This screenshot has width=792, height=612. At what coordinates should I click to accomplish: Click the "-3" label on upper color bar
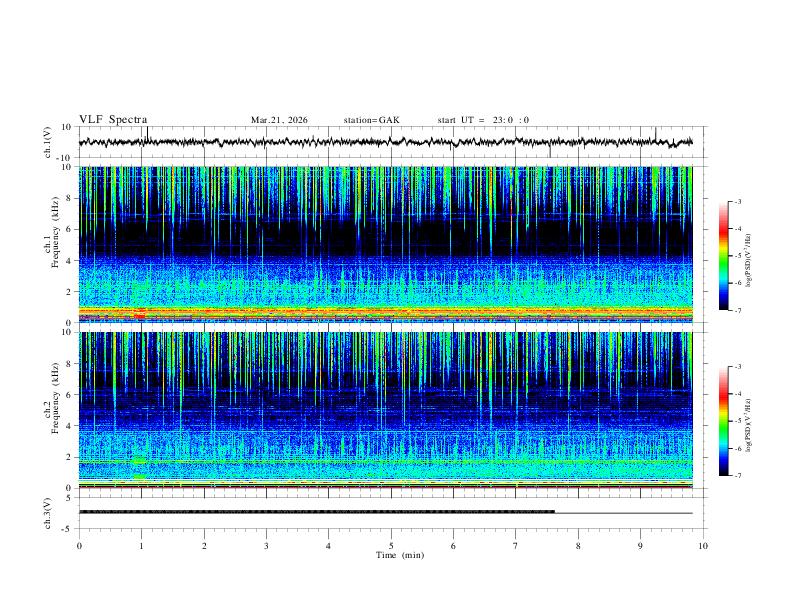click(738, 201)
